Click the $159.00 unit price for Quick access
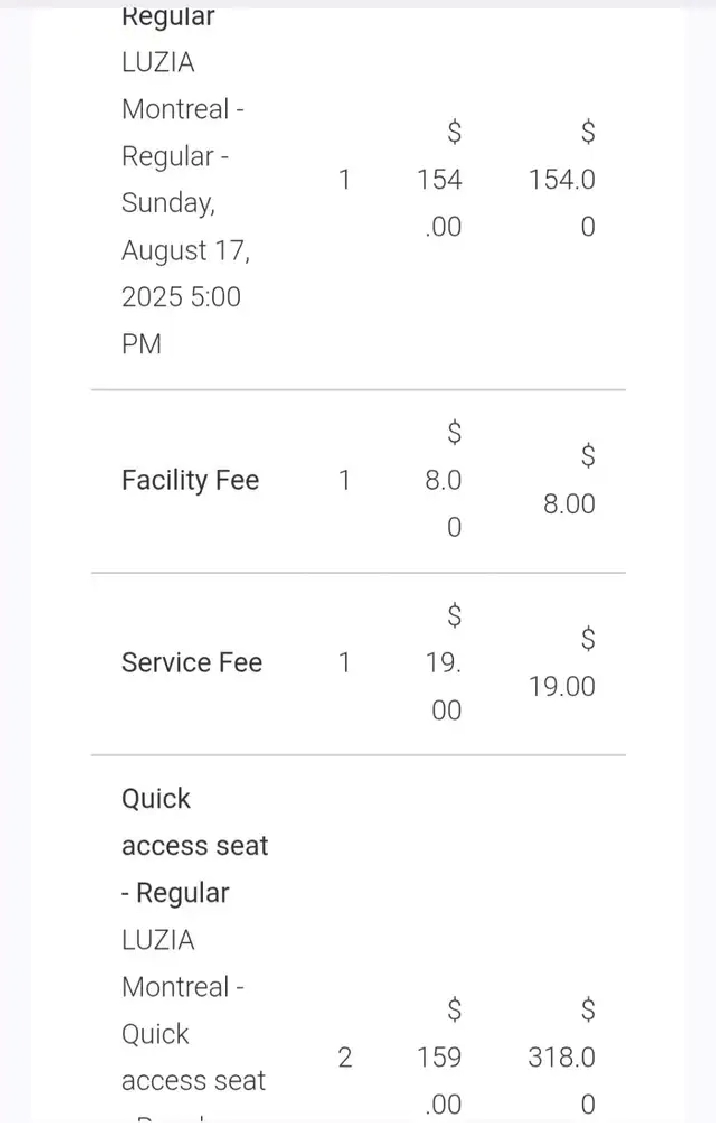716x1123 pixels. [440, 1057]
